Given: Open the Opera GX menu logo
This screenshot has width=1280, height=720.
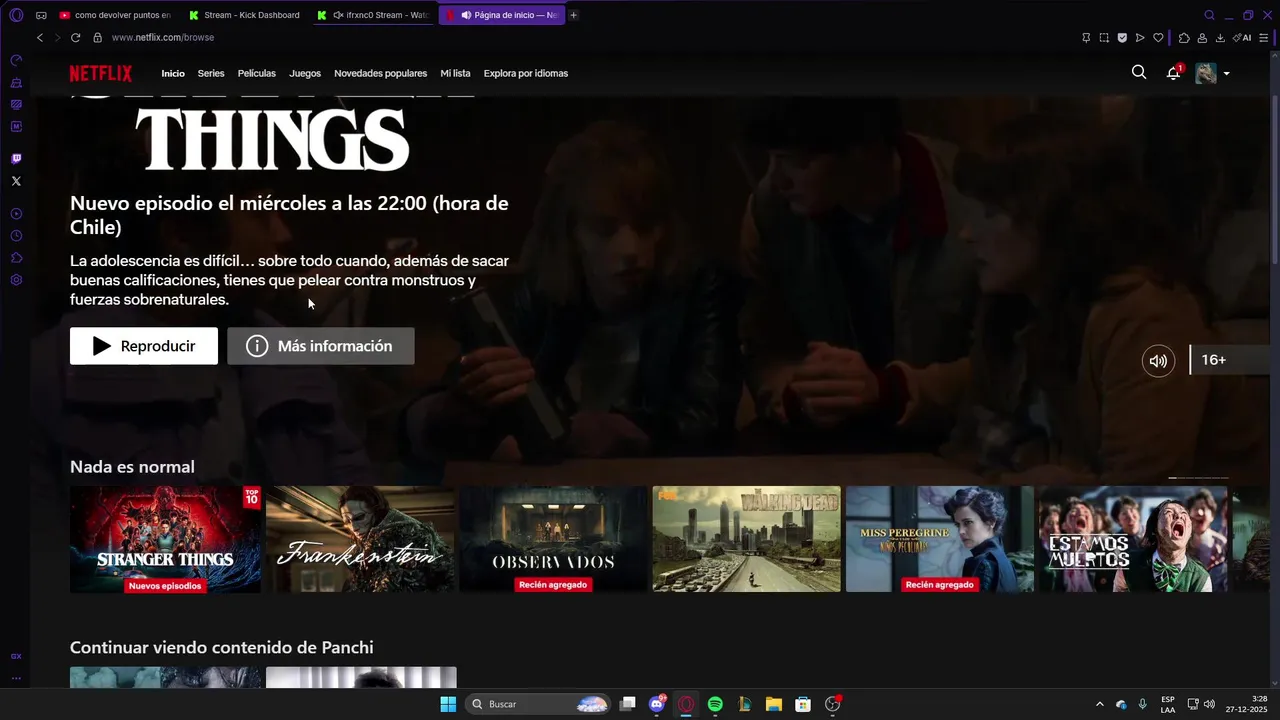Looking at the screenshot, I should (x=16, y=15).
